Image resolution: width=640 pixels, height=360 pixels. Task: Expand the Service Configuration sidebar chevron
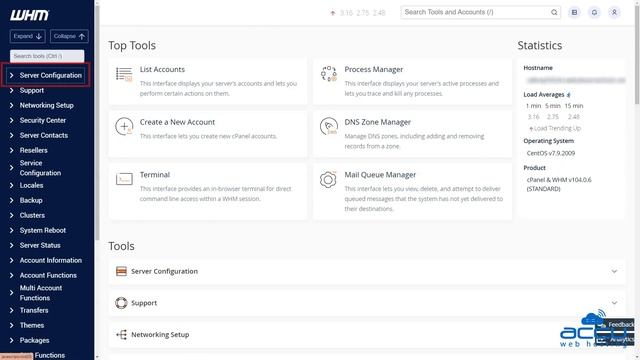pos(11,168)
